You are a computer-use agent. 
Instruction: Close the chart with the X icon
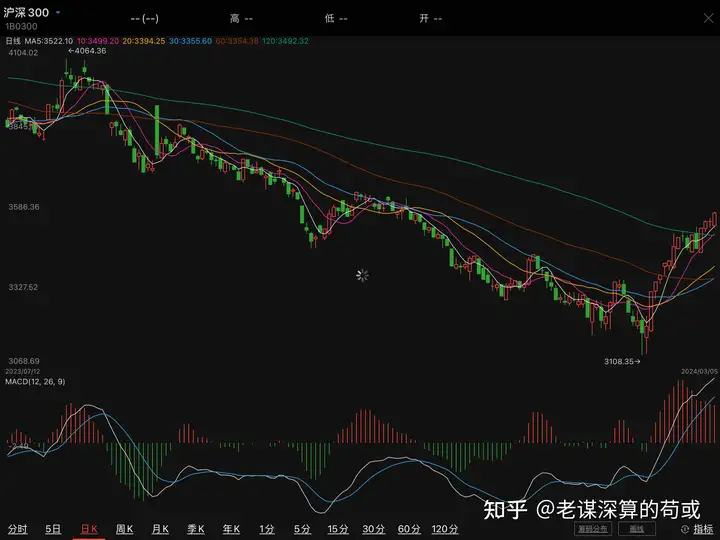tap(709, 18)
